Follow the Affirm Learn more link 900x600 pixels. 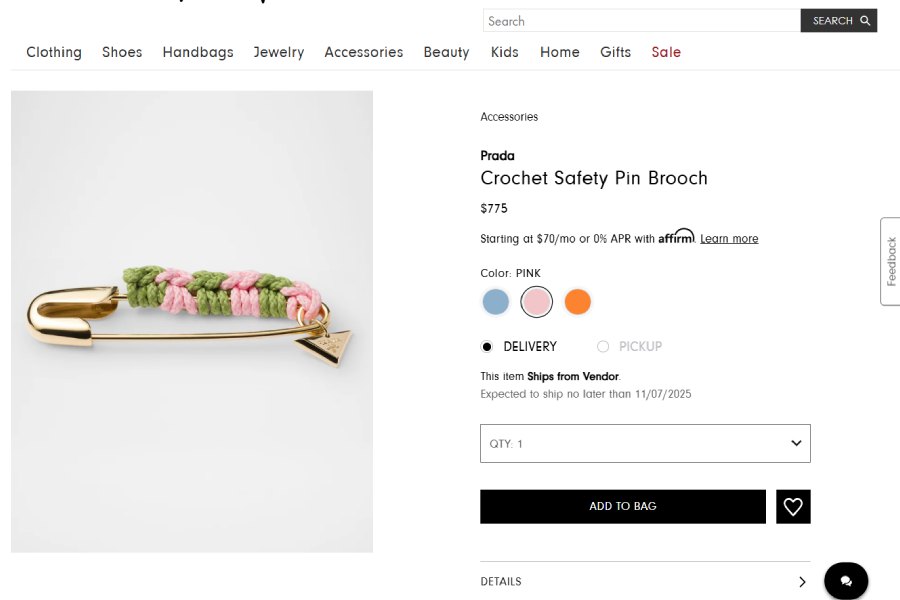click(x=729, y=239)
